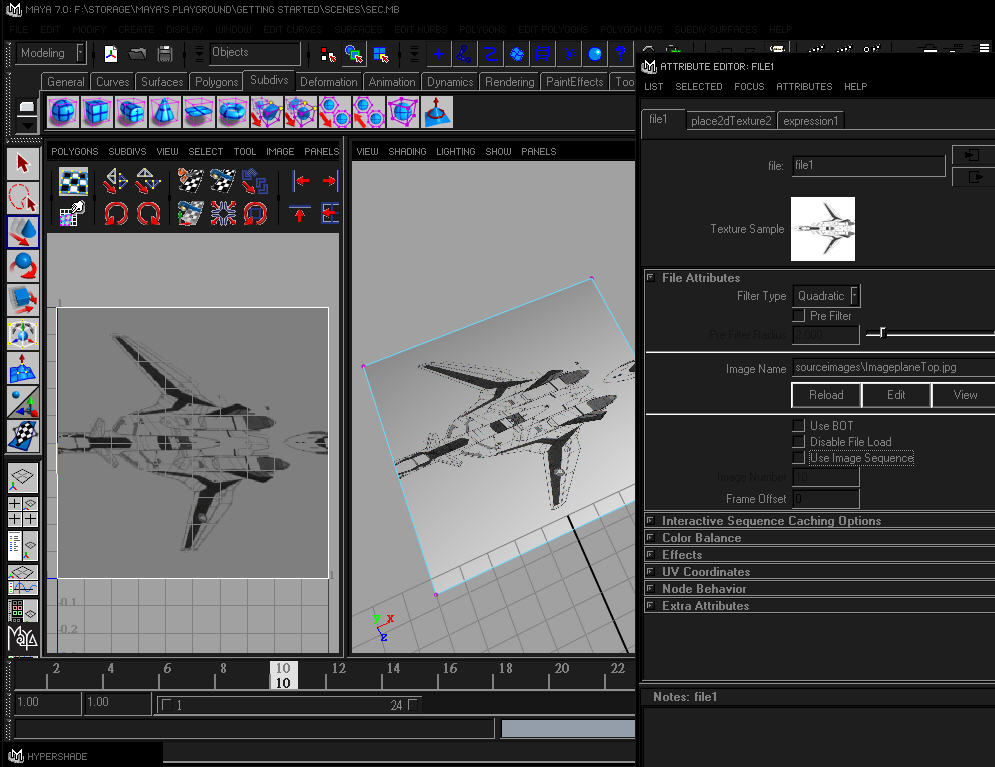Viewport: 995px width, 767px height.
Task: Click the Image Name path field
Action: coord(893,367)
